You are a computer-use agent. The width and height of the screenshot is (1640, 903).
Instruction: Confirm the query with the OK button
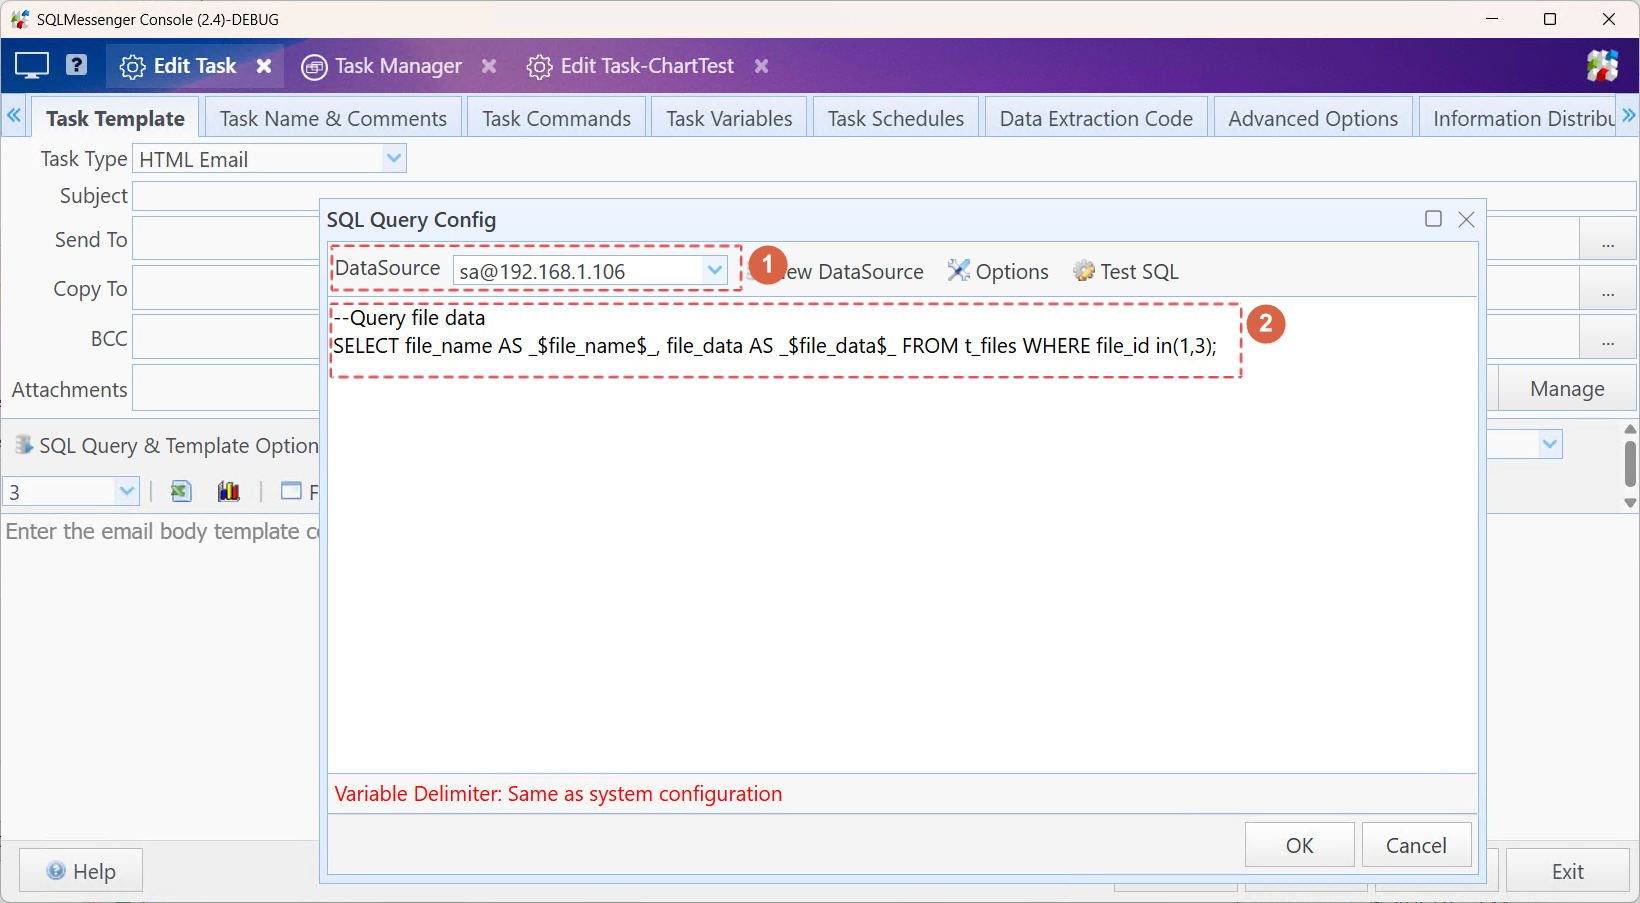click(x=1299, y=845)
